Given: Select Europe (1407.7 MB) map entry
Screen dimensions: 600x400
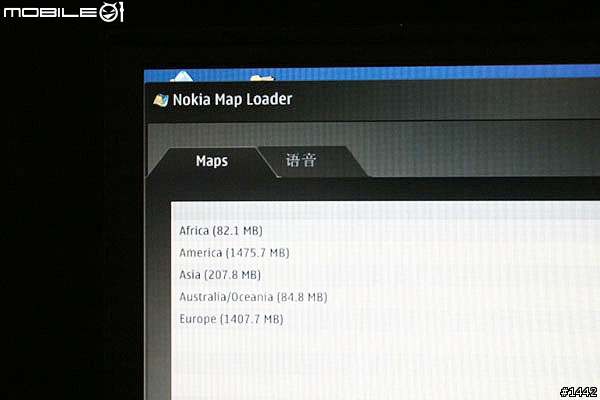Looking at the screenshot, I should pos(231,319).
